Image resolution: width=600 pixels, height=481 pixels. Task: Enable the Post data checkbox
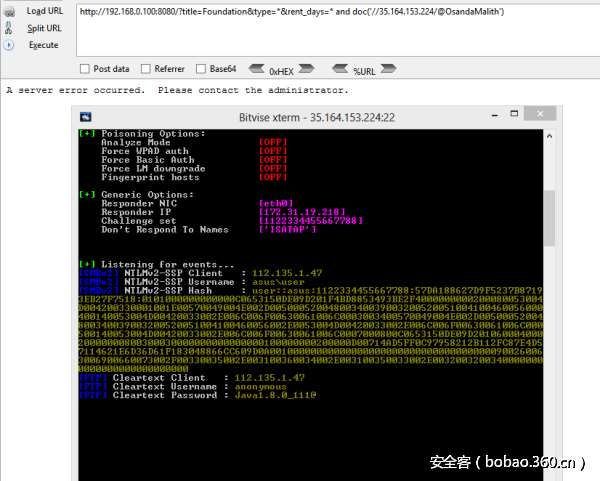(x=84, y=69)
